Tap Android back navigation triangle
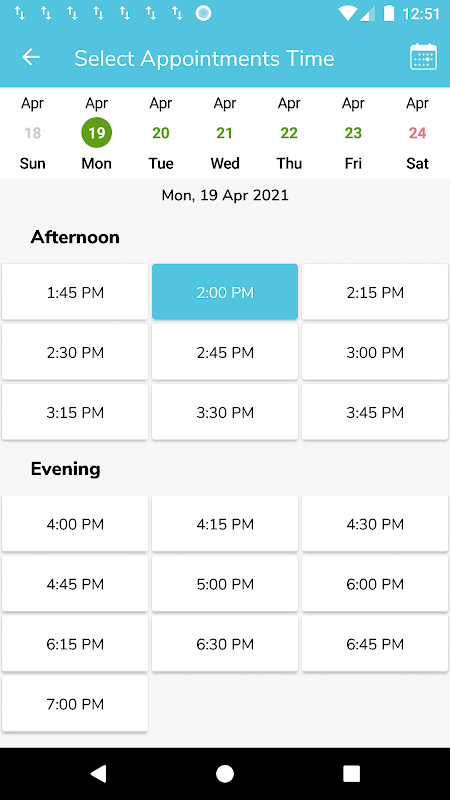The height and width of the screenshot is (800, 450). point(98,773)
